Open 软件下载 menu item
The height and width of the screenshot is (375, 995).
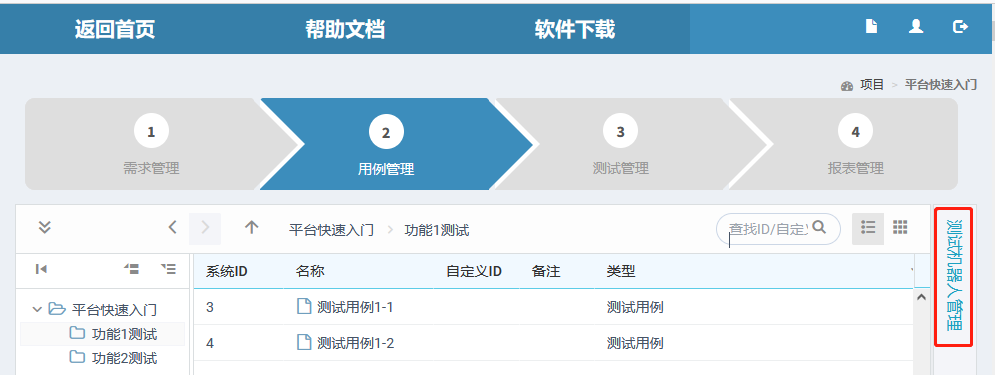click(574, 29)
